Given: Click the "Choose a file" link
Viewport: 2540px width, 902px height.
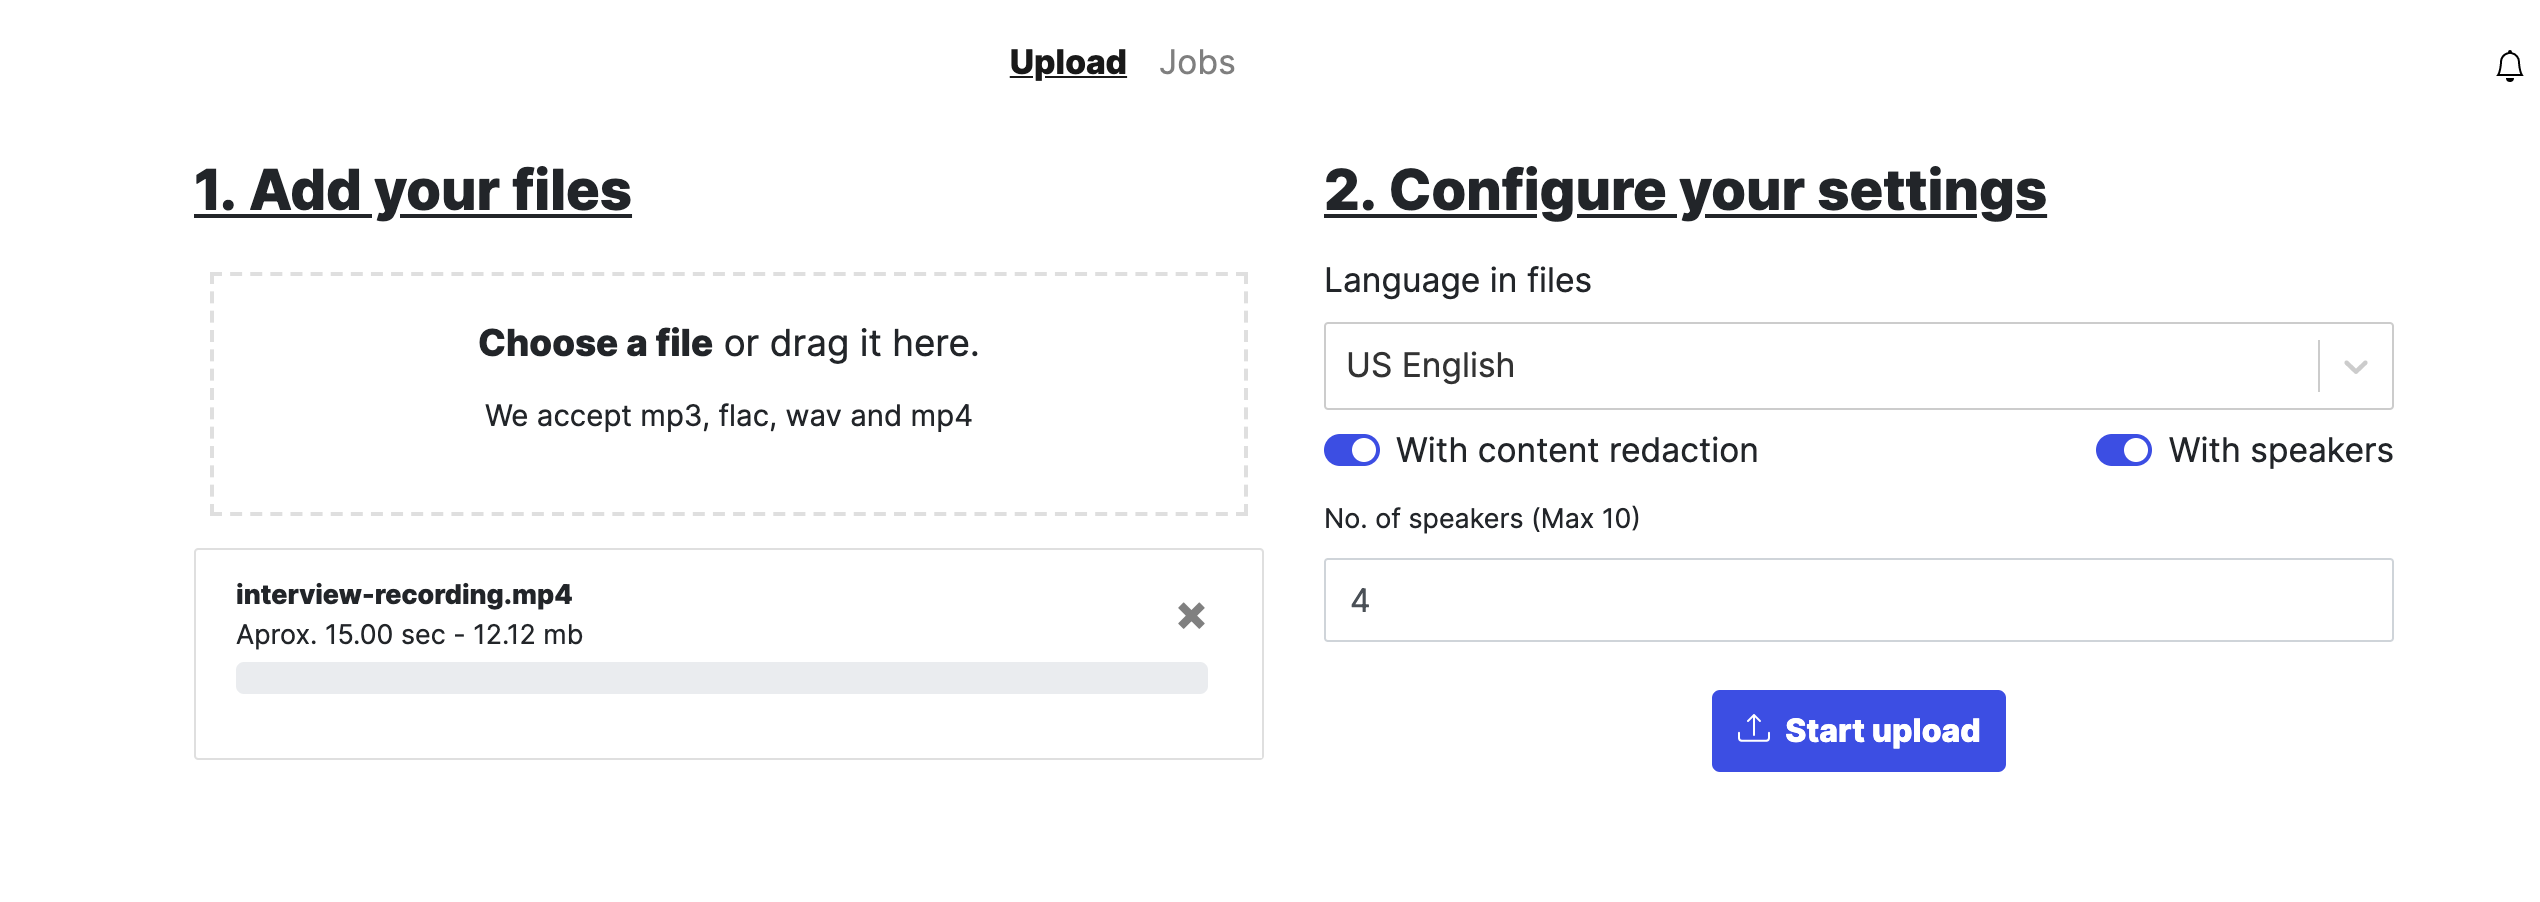Looking at the screenshot, I should (595, 344).
